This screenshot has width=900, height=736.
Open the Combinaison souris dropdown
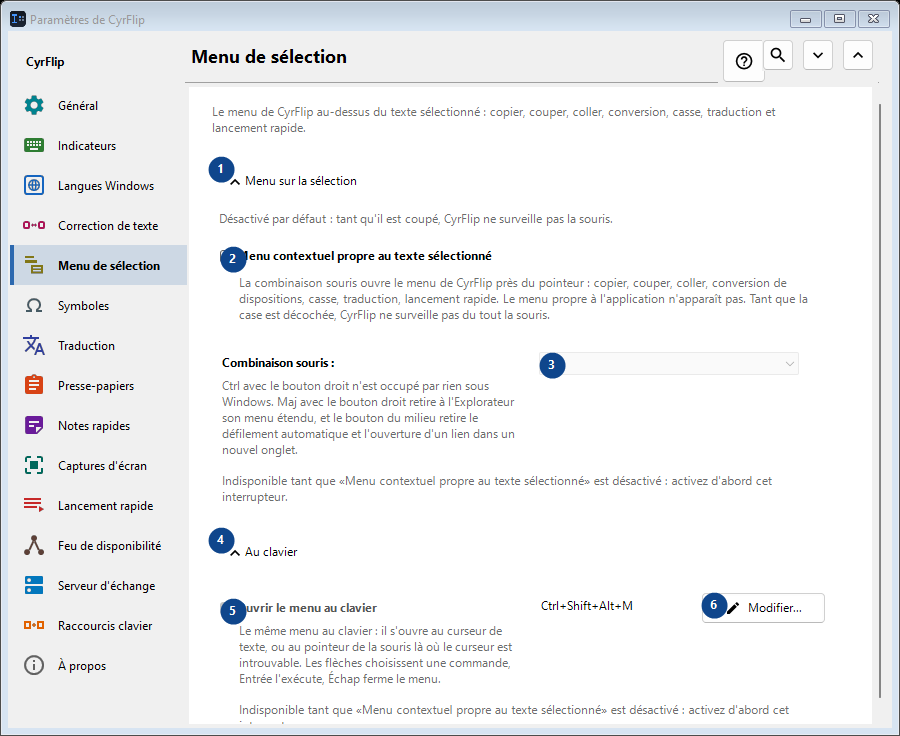tap(669, 363)
